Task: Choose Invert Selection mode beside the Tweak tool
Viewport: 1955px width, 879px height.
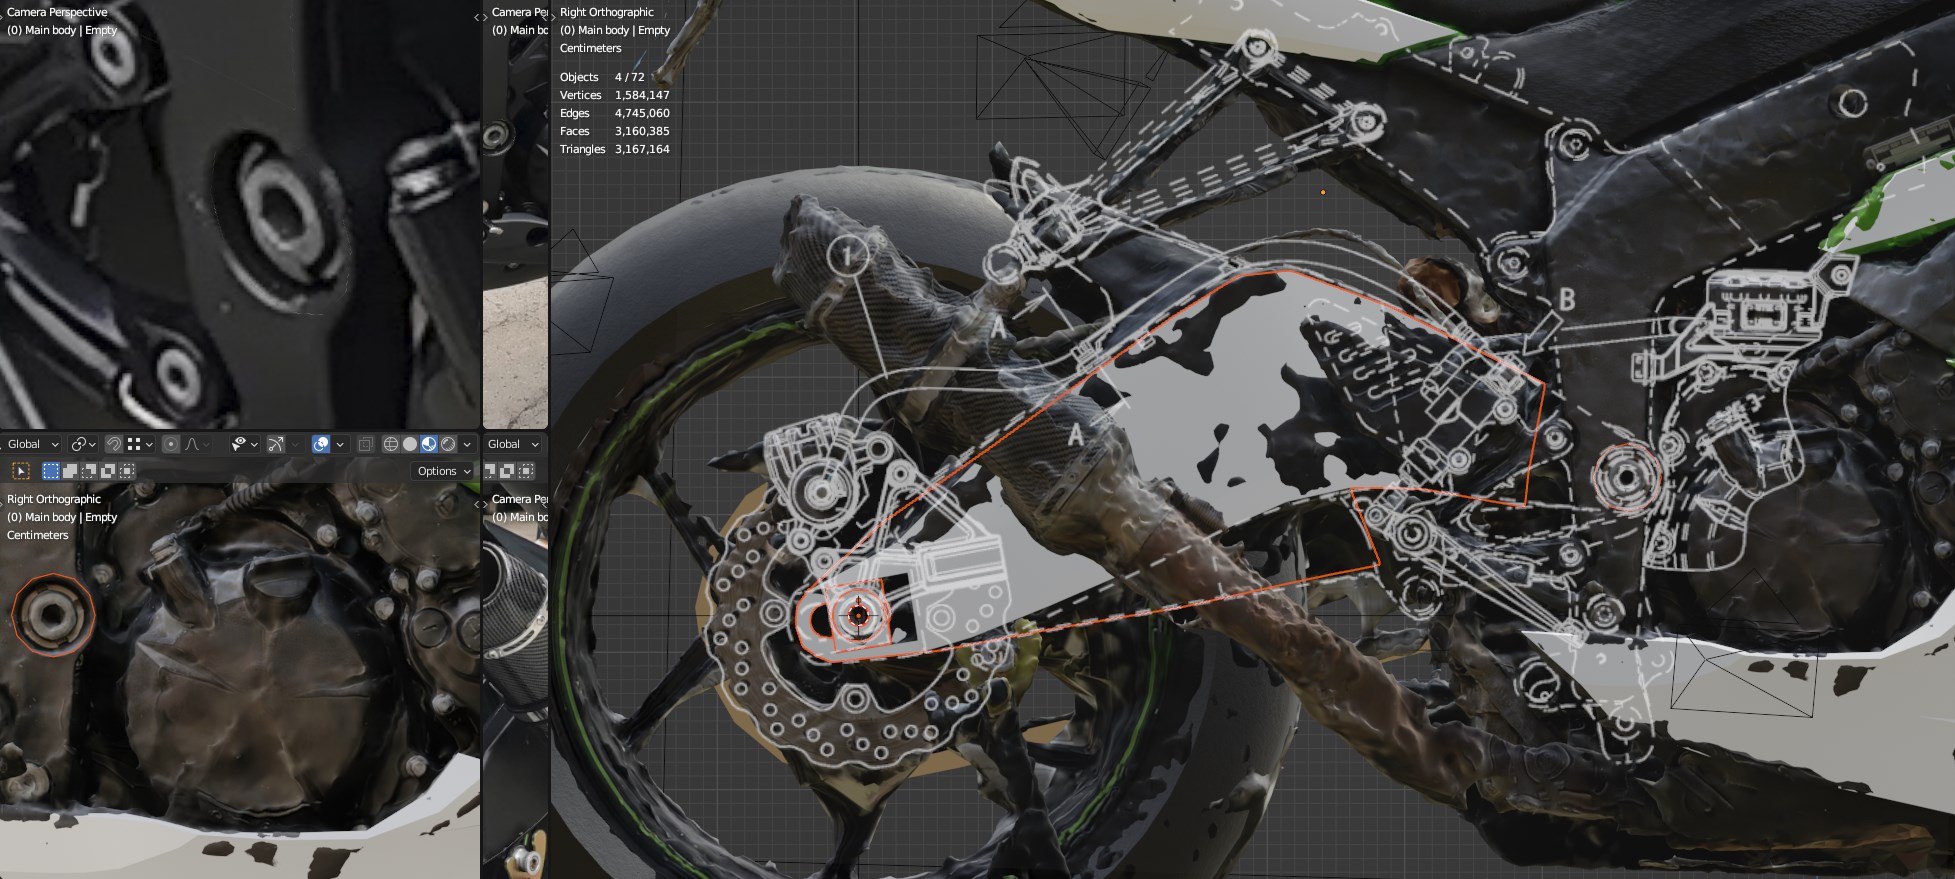Action: [x=108, y=471]
